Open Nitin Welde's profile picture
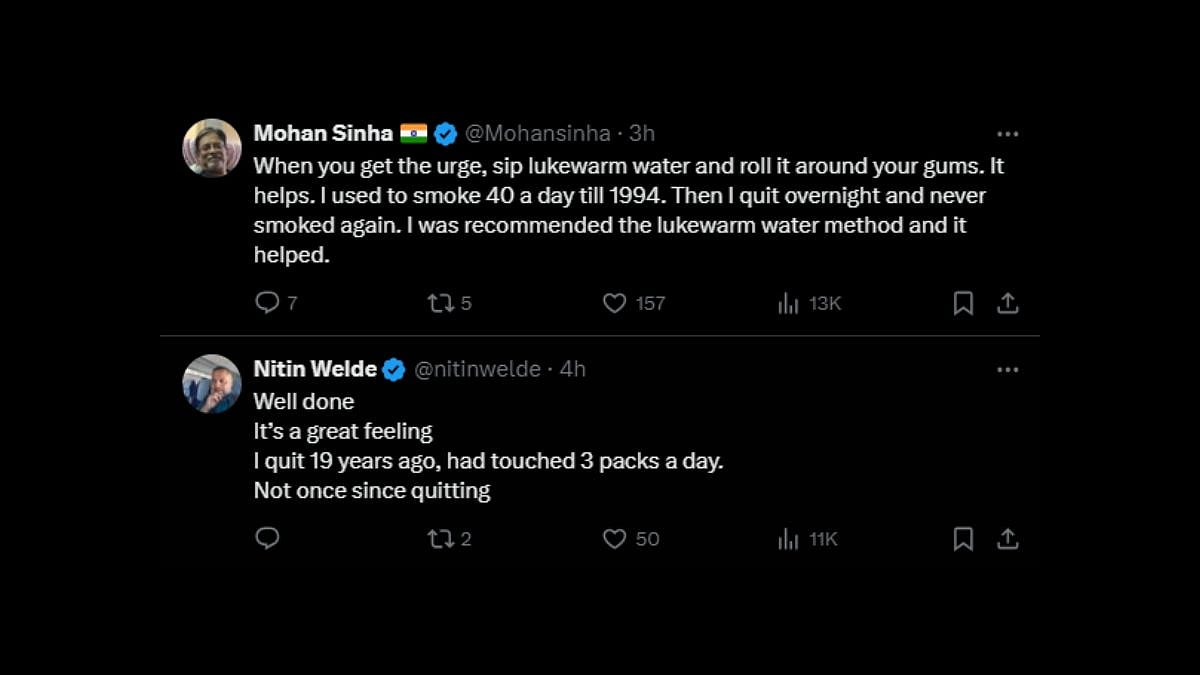Image resolution: width=1200 pixels, height=675 pixels. coord(212,384)
